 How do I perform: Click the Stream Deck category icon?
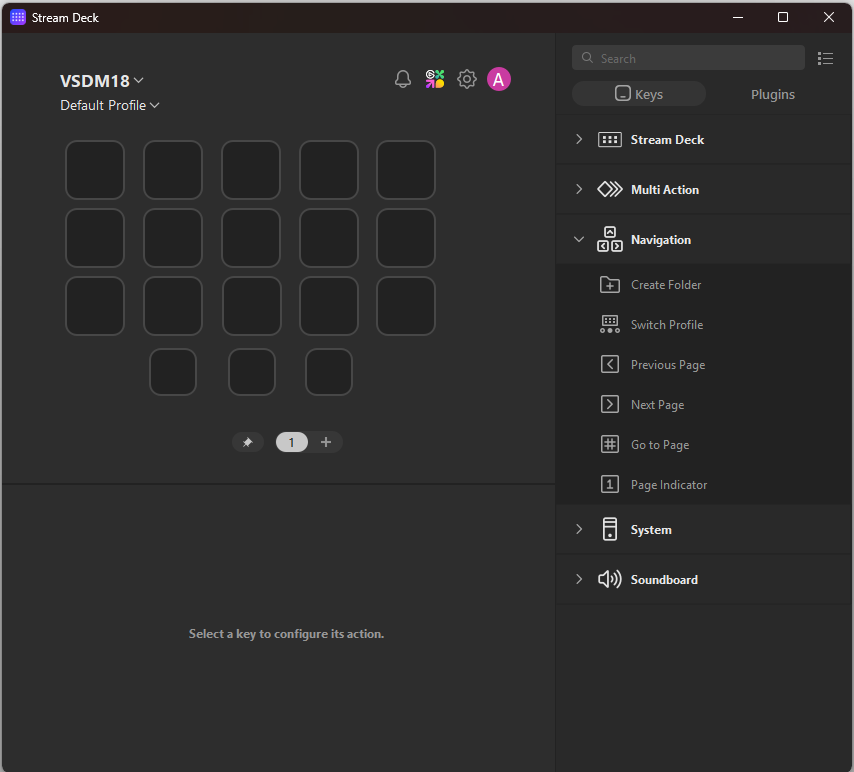(x=609, y=140)
